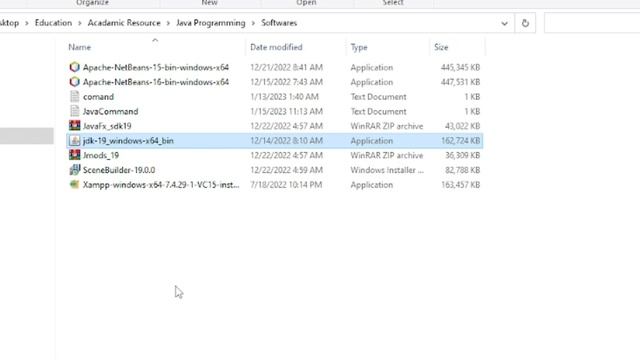640x360 pixels.
Task: Click the 82,788 KB size cell
Action: point(463,170)
